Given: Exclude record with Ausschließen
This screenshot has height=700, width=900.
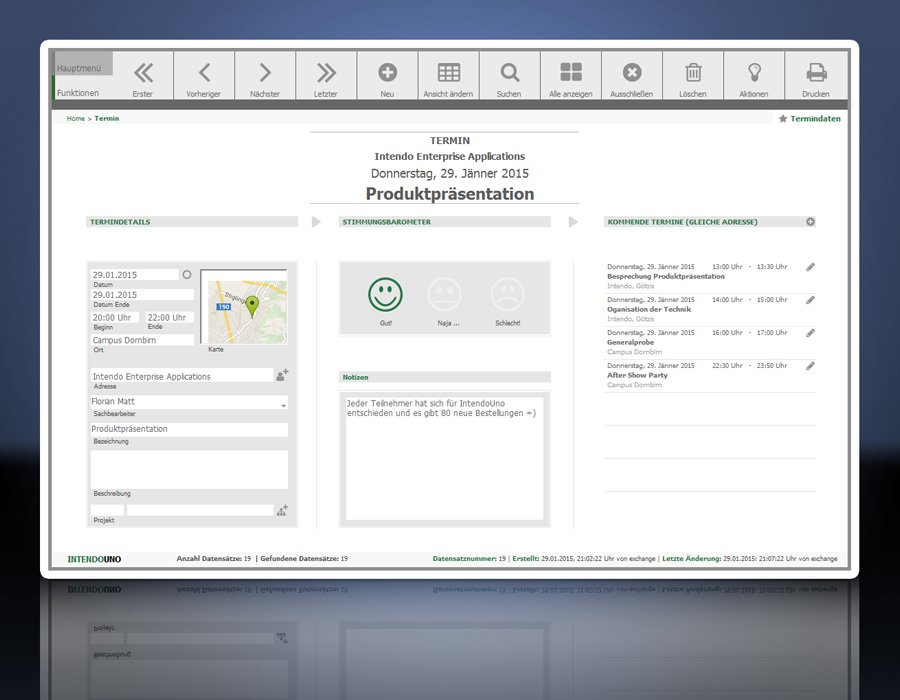Looking at the screenshot, I should [x=632, y=76].
